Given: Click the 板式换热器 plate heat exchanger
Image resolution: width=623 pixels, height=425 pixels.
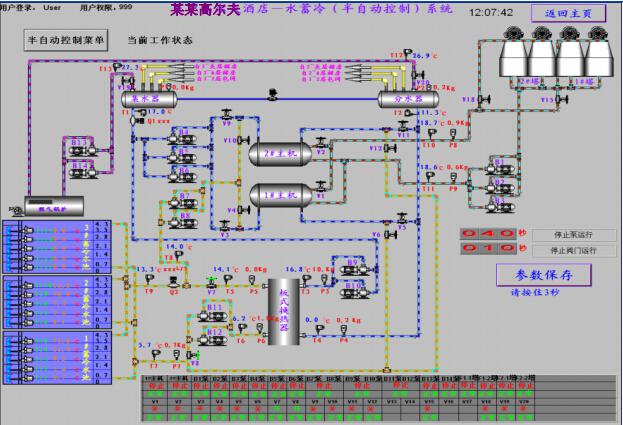Looking at the screenshot, I should 284,311.
